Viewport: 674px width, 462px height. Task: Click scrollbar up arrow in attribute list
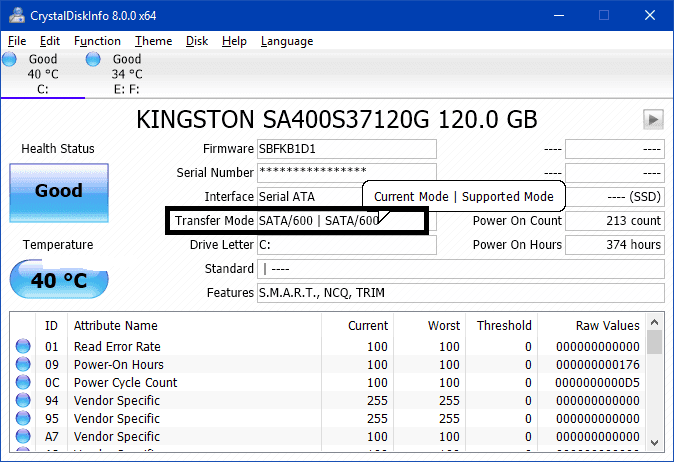[654, 322]
